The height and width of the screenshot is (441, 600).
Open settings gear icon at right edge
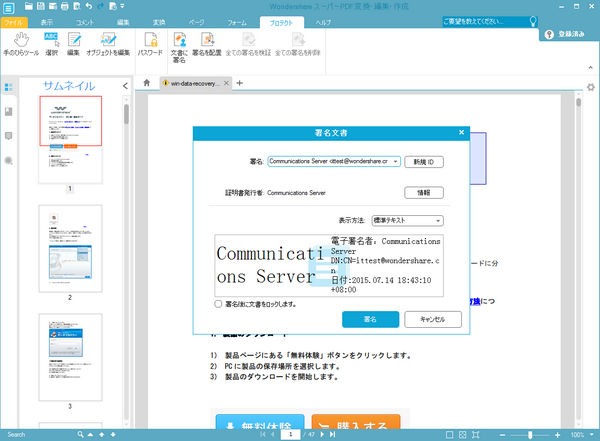pos(591,87)
